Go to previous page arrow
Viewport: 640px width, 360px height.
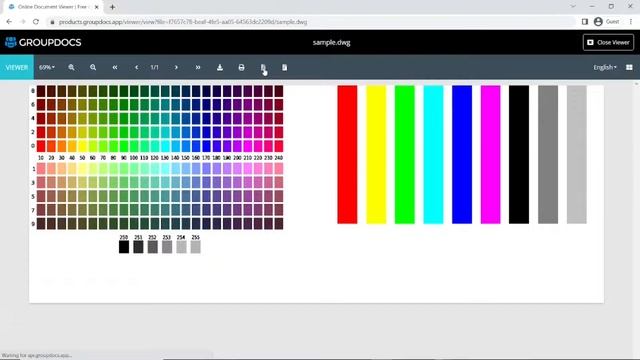tap(136, 67)
